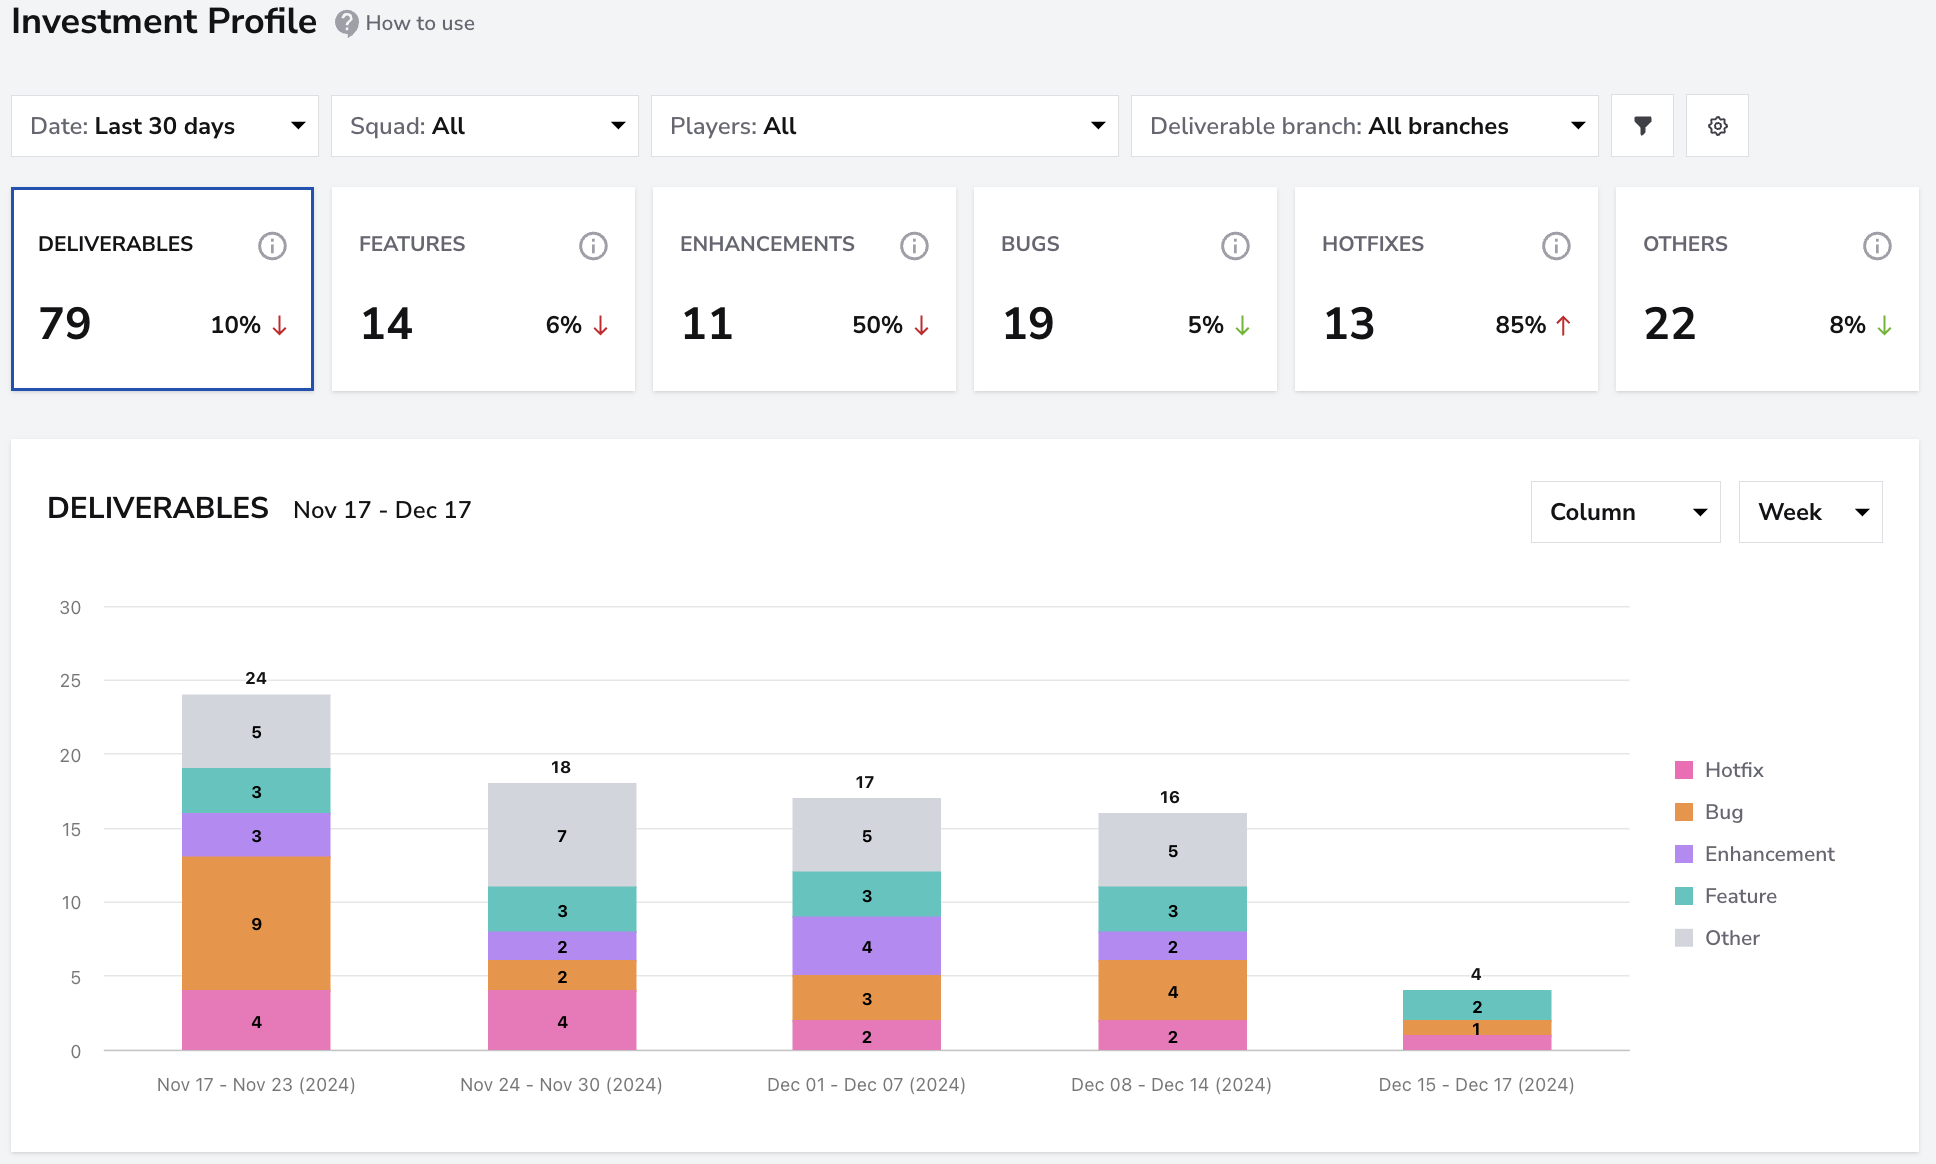Open the settings gear icon
1936x1164 pixels.
1717,126
